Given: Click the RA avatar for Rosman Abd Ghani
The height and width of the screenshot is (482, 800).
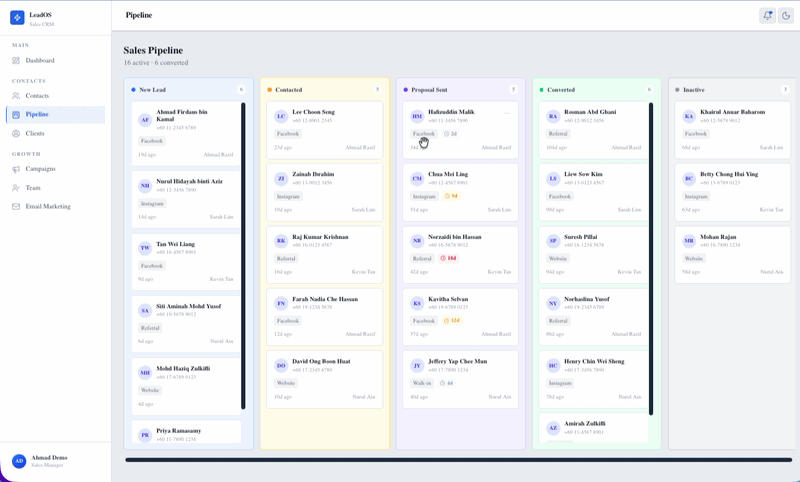Looking at the screenshot, I should (x=553, y=117).
